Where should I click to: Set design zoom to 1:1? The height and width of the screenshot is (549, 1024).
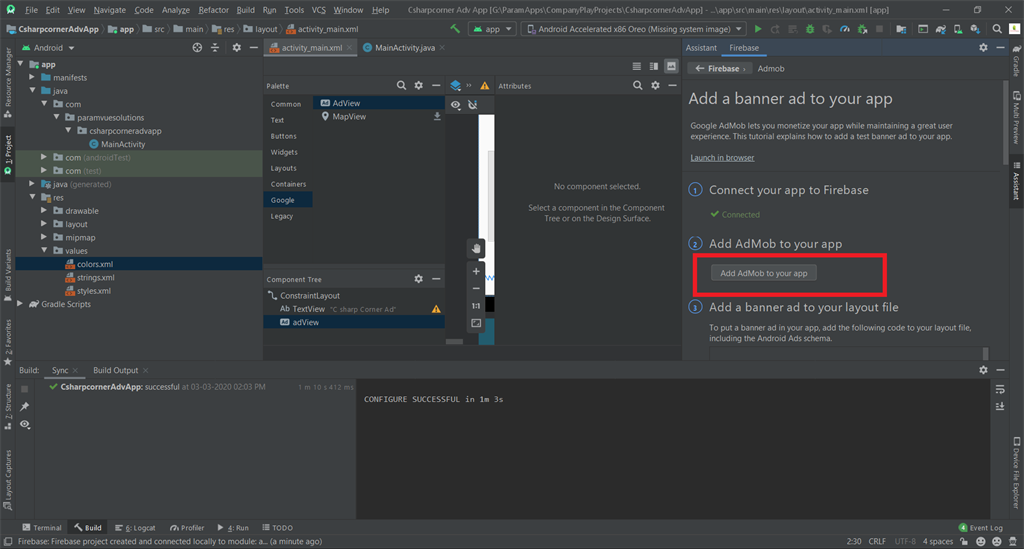coord(476,306)
